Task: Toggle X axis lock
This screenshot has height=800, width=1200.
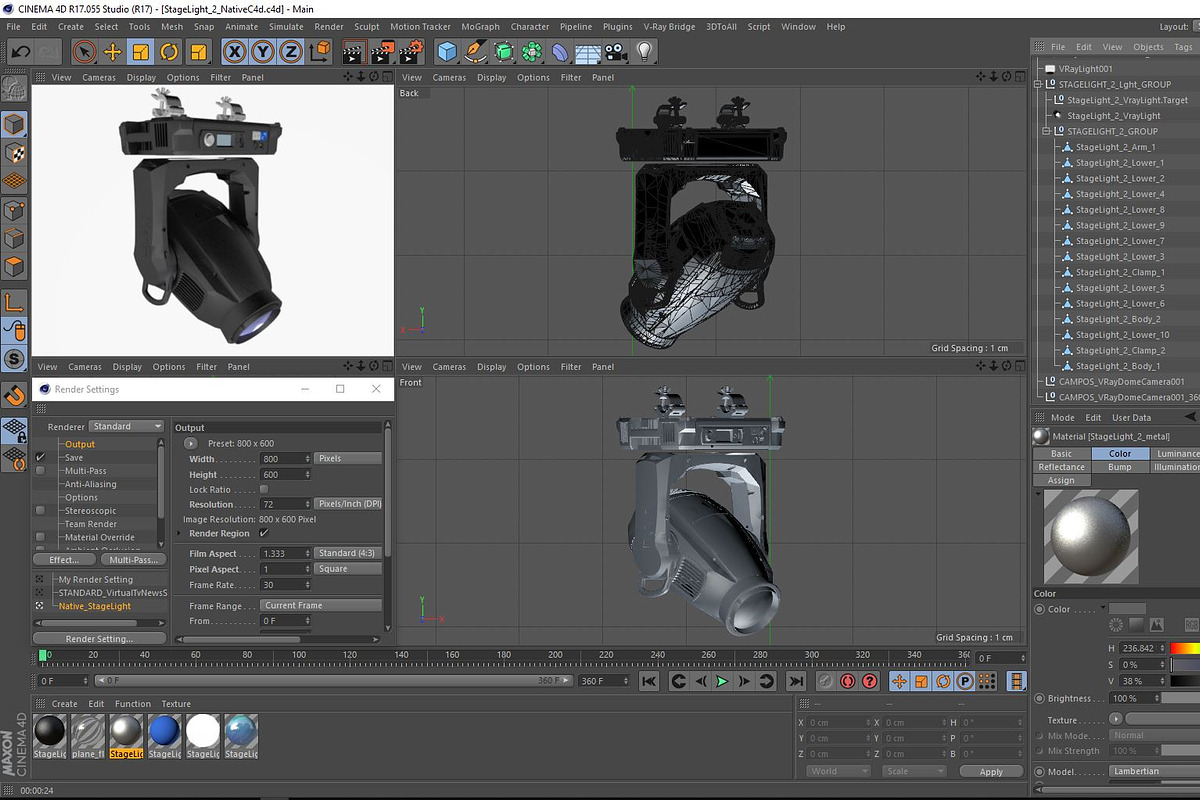Action: click(x=235, y=51)
